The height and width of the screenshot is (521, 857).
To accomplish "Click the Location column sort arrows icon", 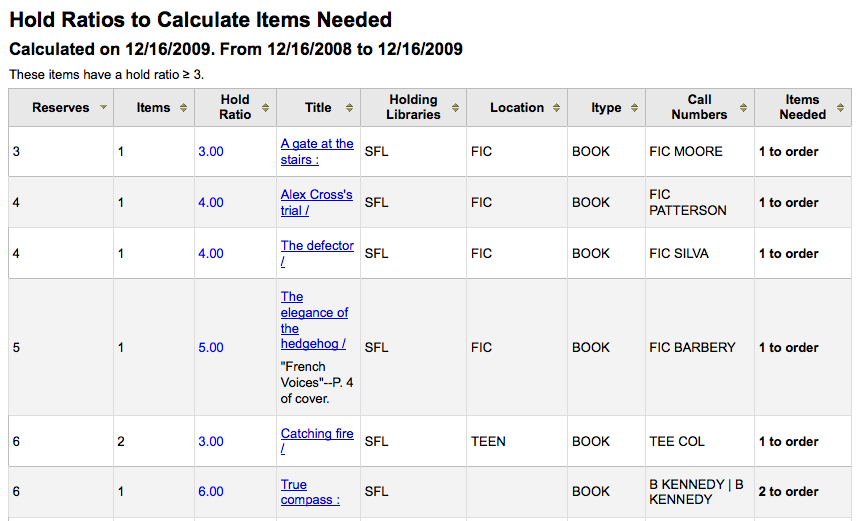I will click(556, 108).
